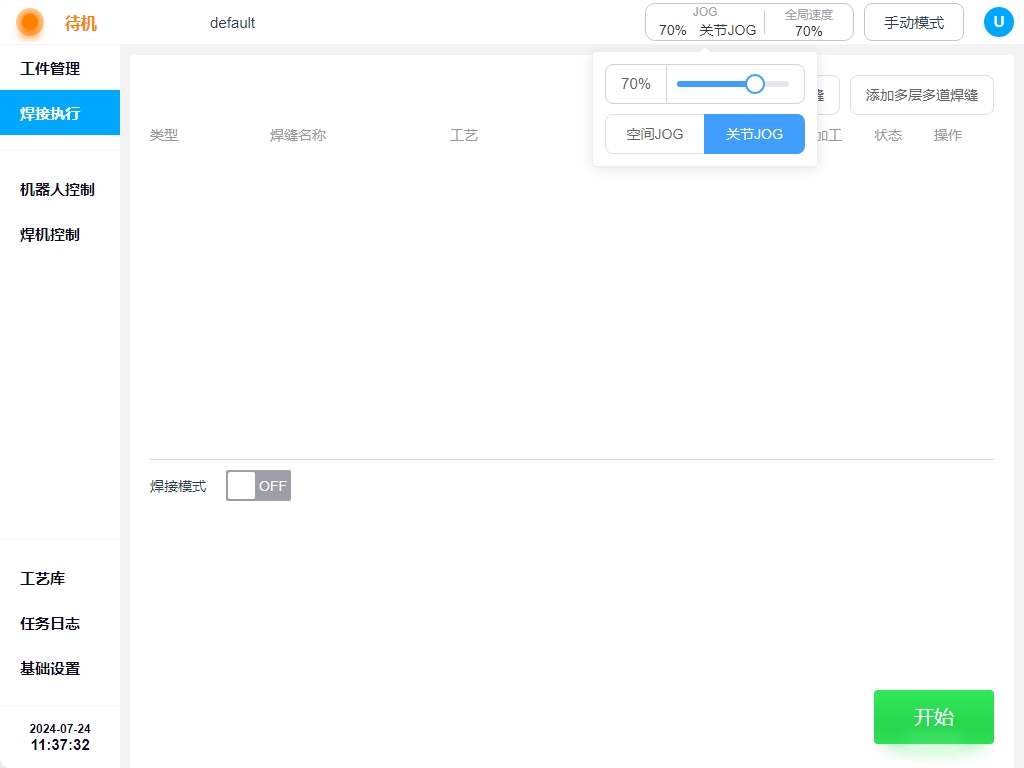Select 空间JOG mode option
The image size is (1024, 768).
point(655,134)
